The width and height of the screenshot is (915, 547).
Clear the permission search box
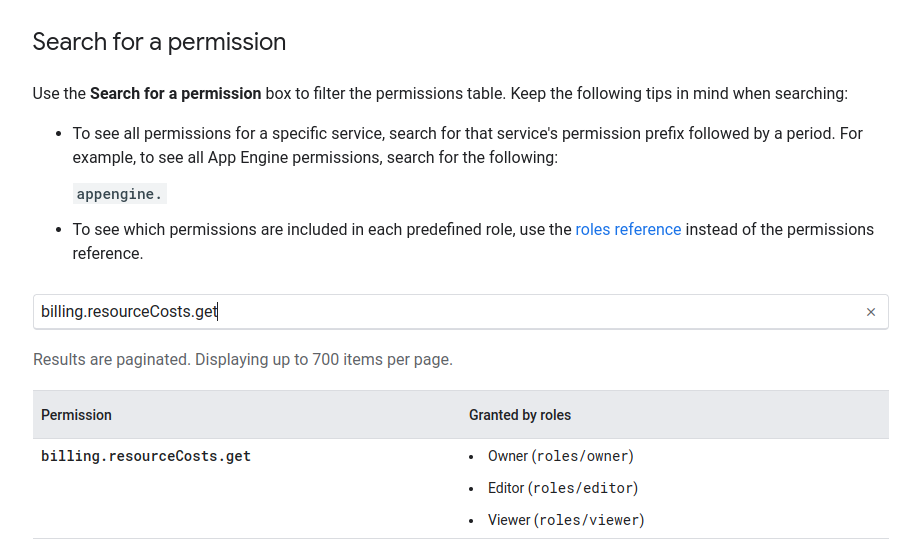click(870, 312)
